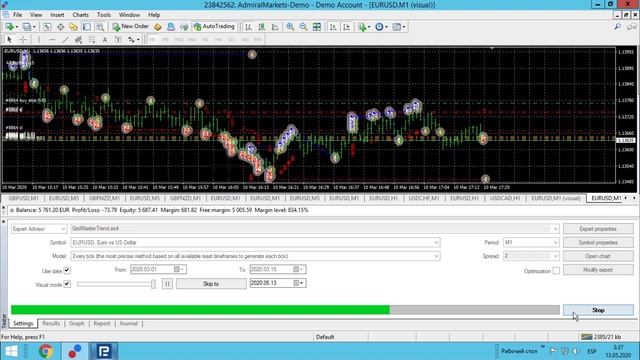Viewport: 640px width, 360px height.
Task: Toggle the Data Window icon
Action: (x=60, y=27)
